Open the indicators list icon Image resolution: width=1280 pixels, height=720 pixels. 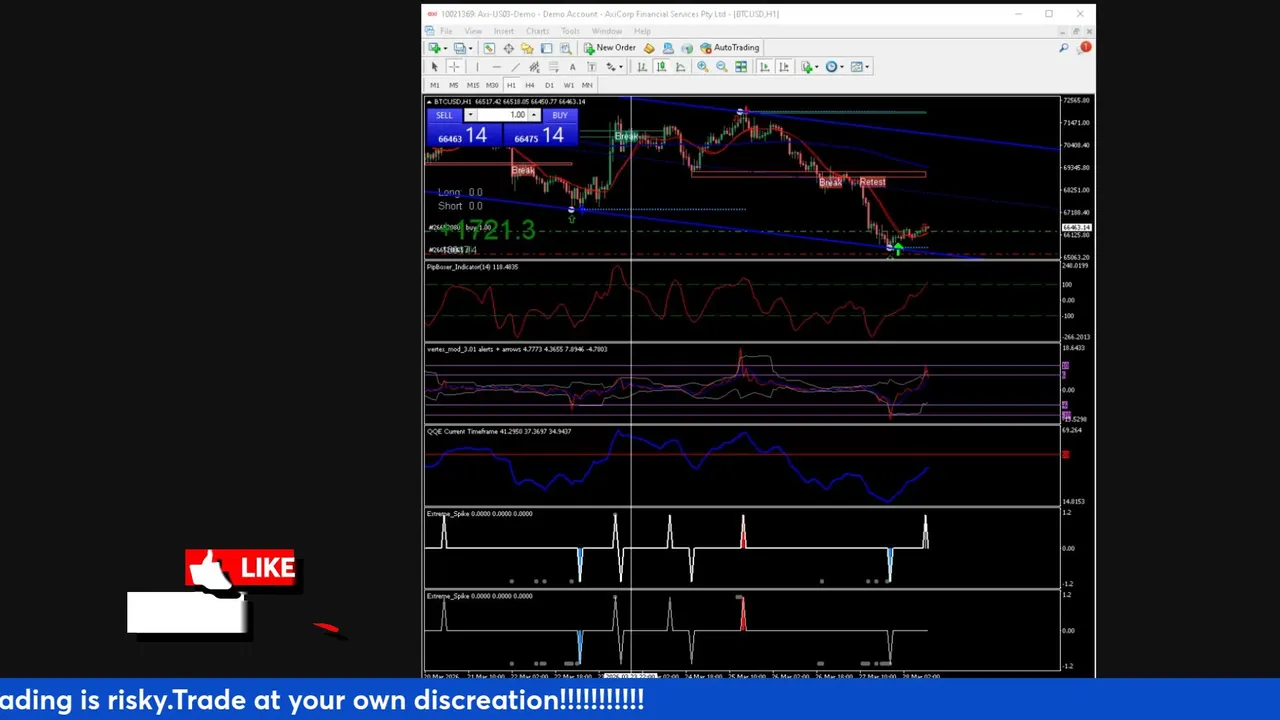coord(806,67)
